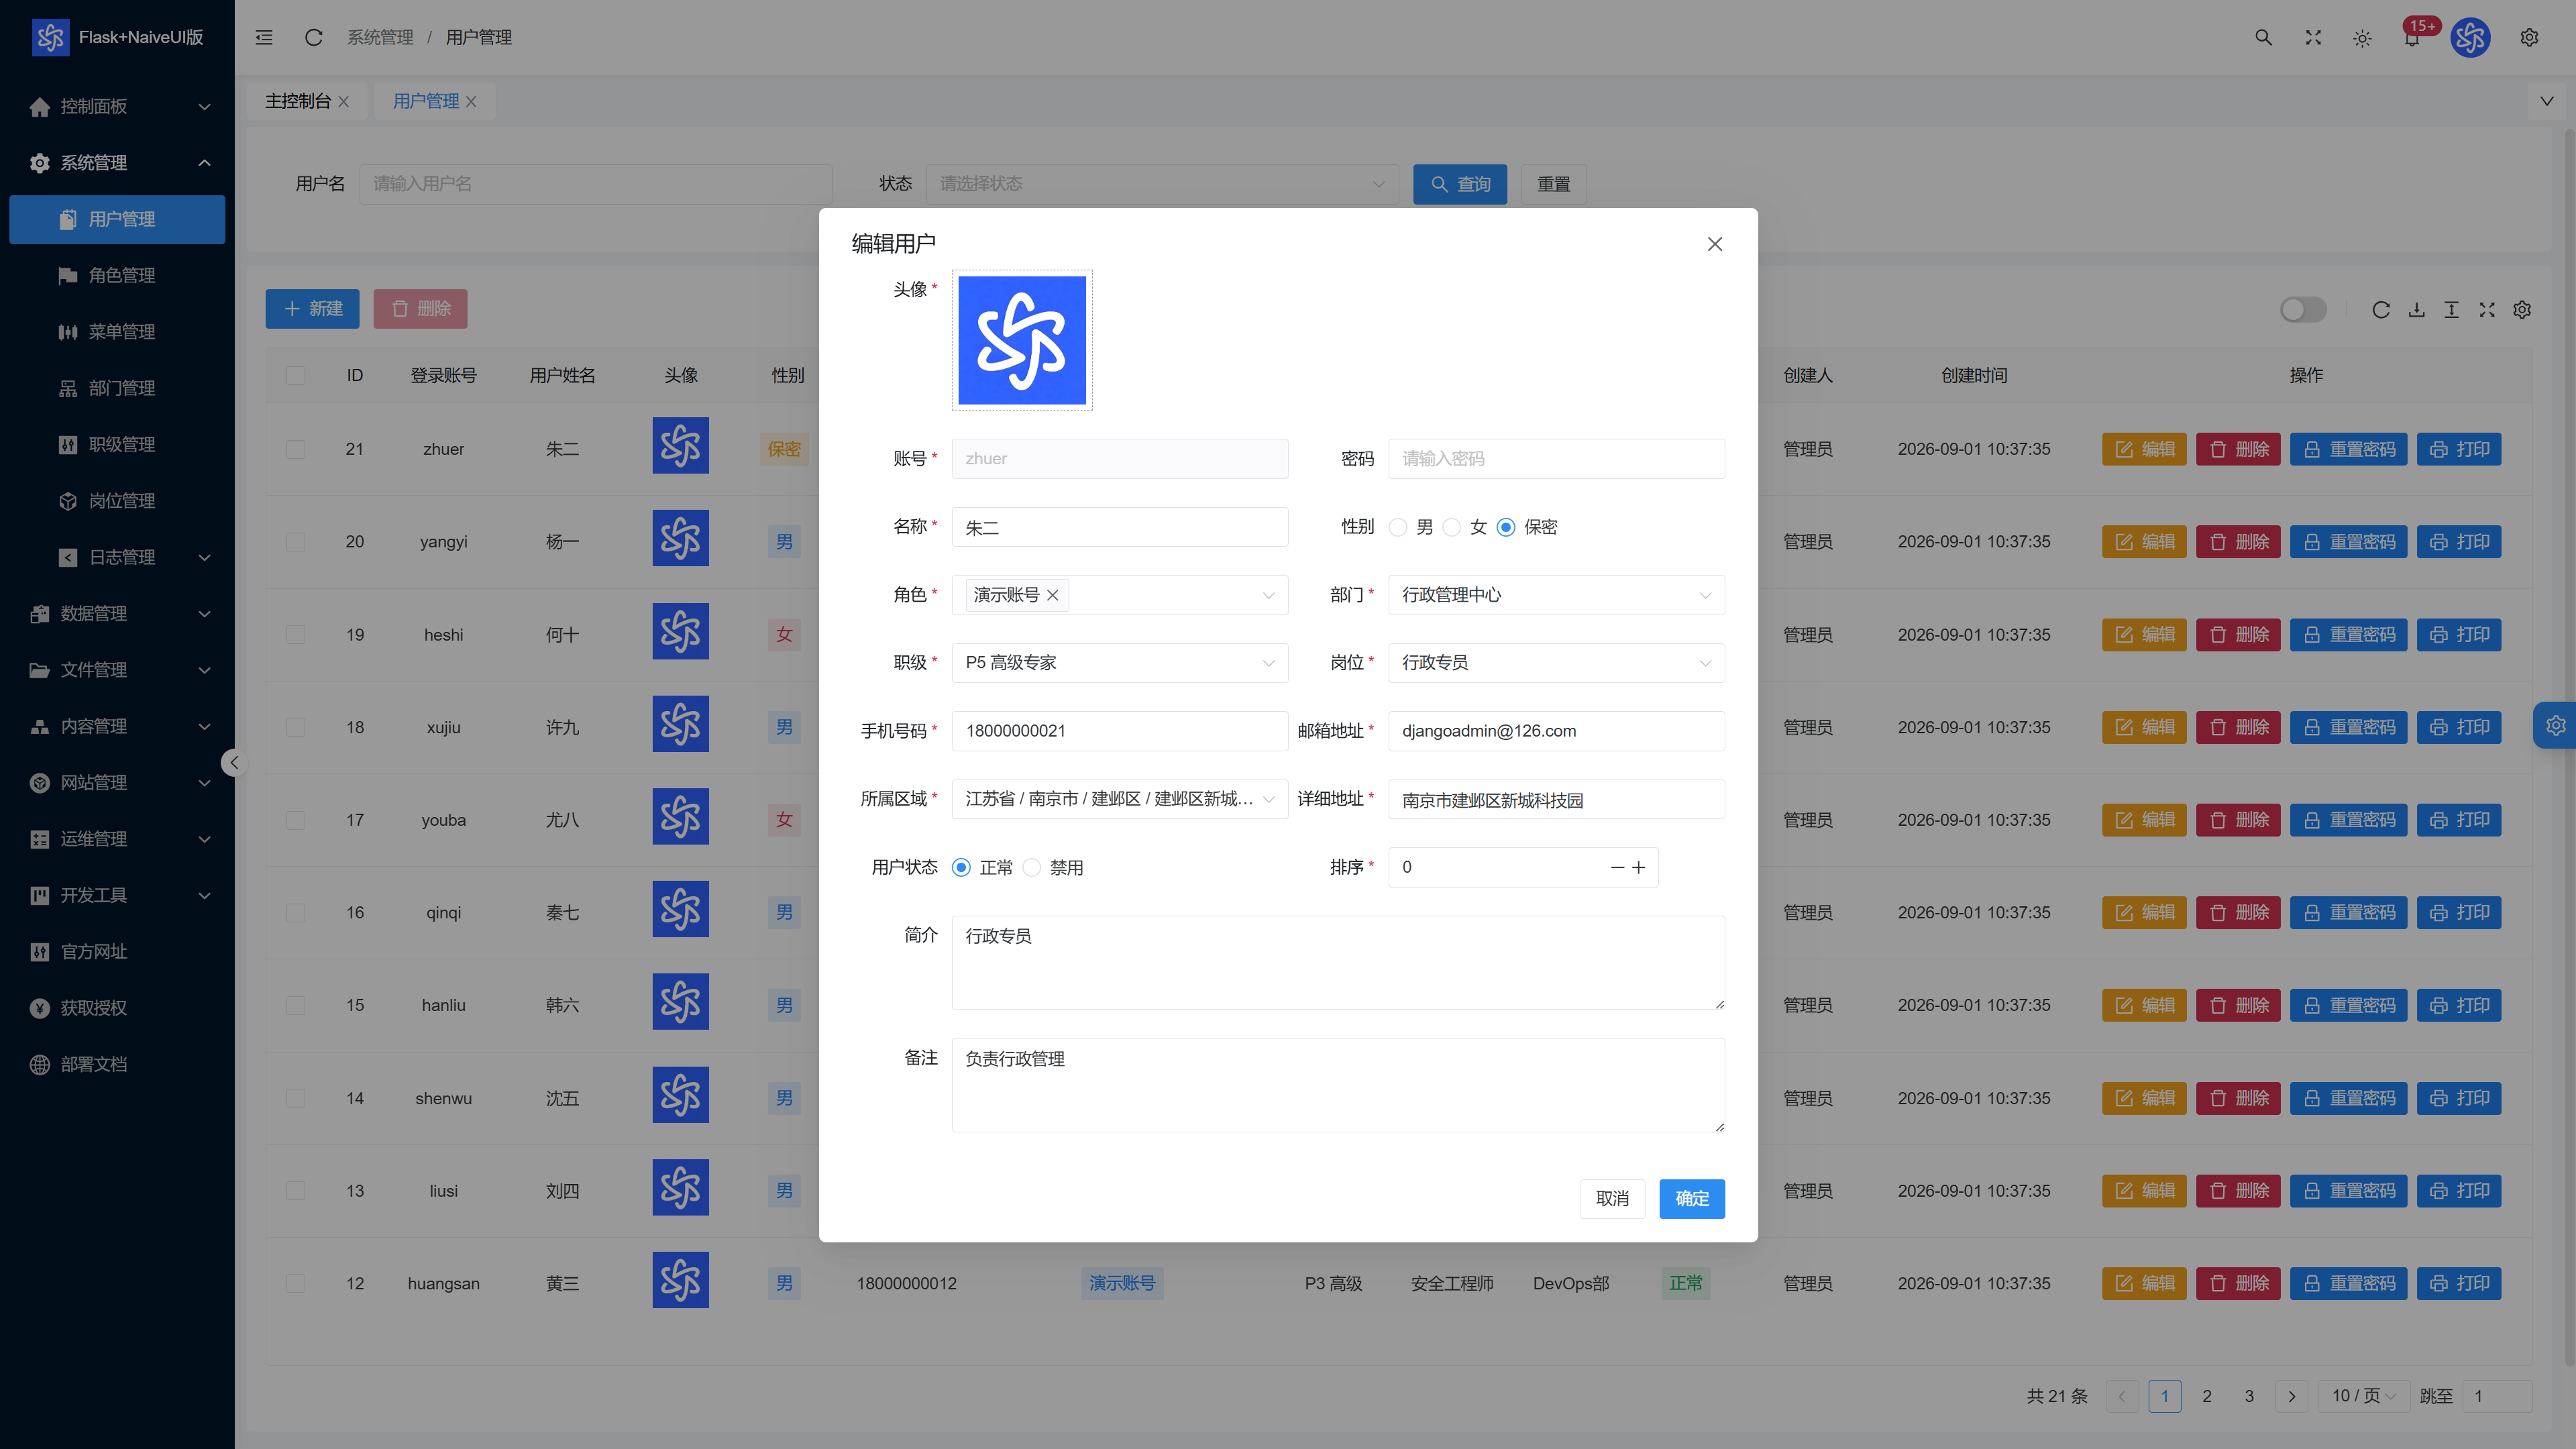Click the plus stepper in 排序 field
Screen dimensions: 2576x1449
pos(1638,867)
